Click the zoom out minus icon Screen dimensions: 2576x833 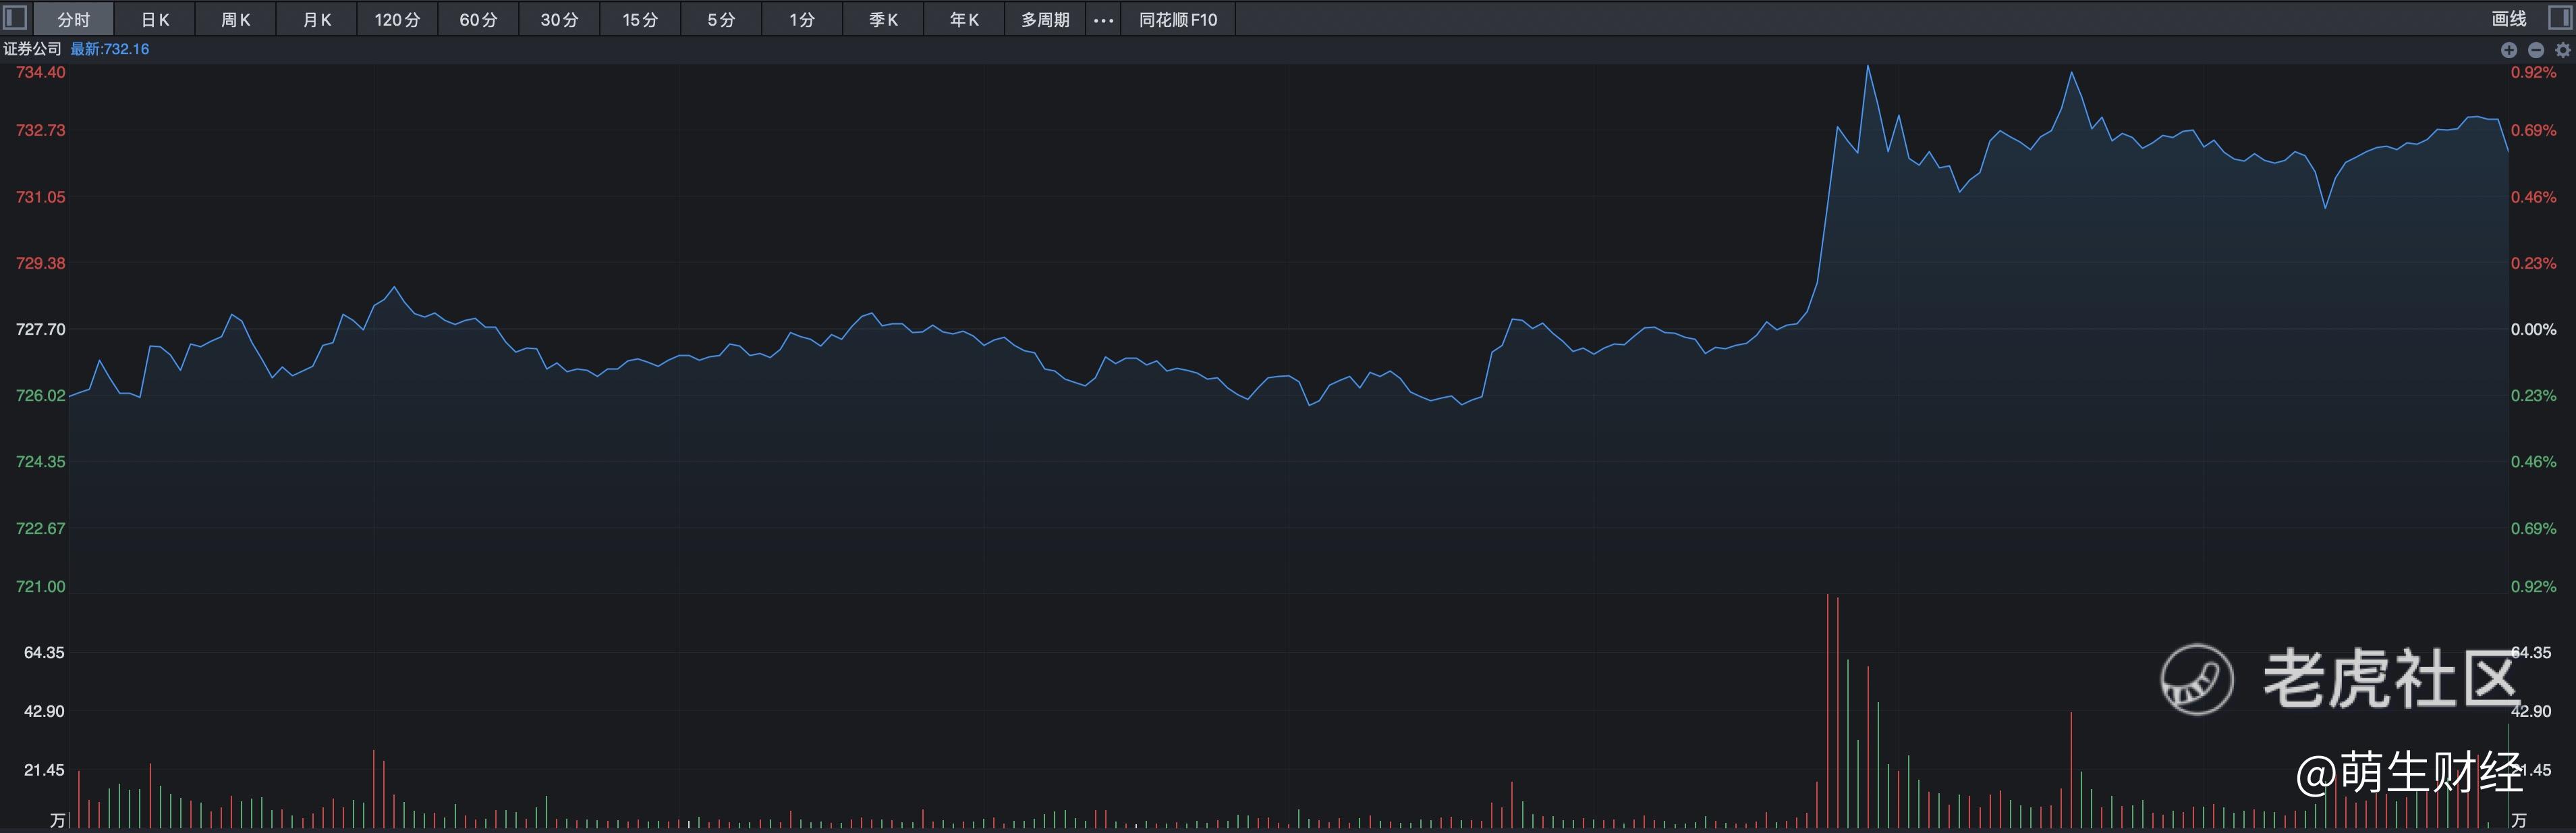pos(2535,49)
